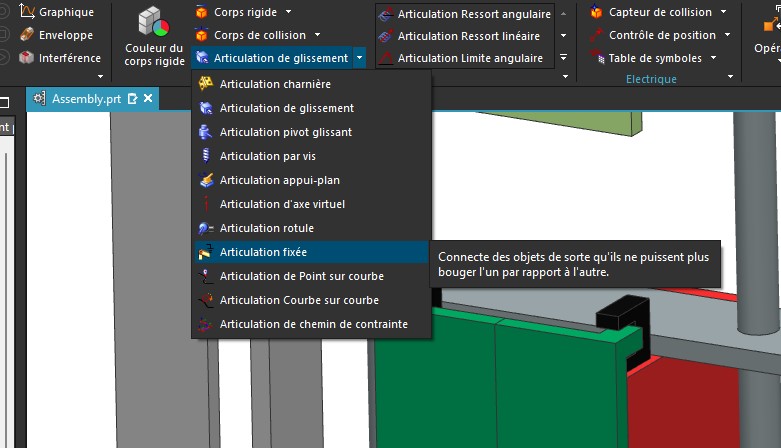Select the Enveloppe icon

(x=27, y=35)
